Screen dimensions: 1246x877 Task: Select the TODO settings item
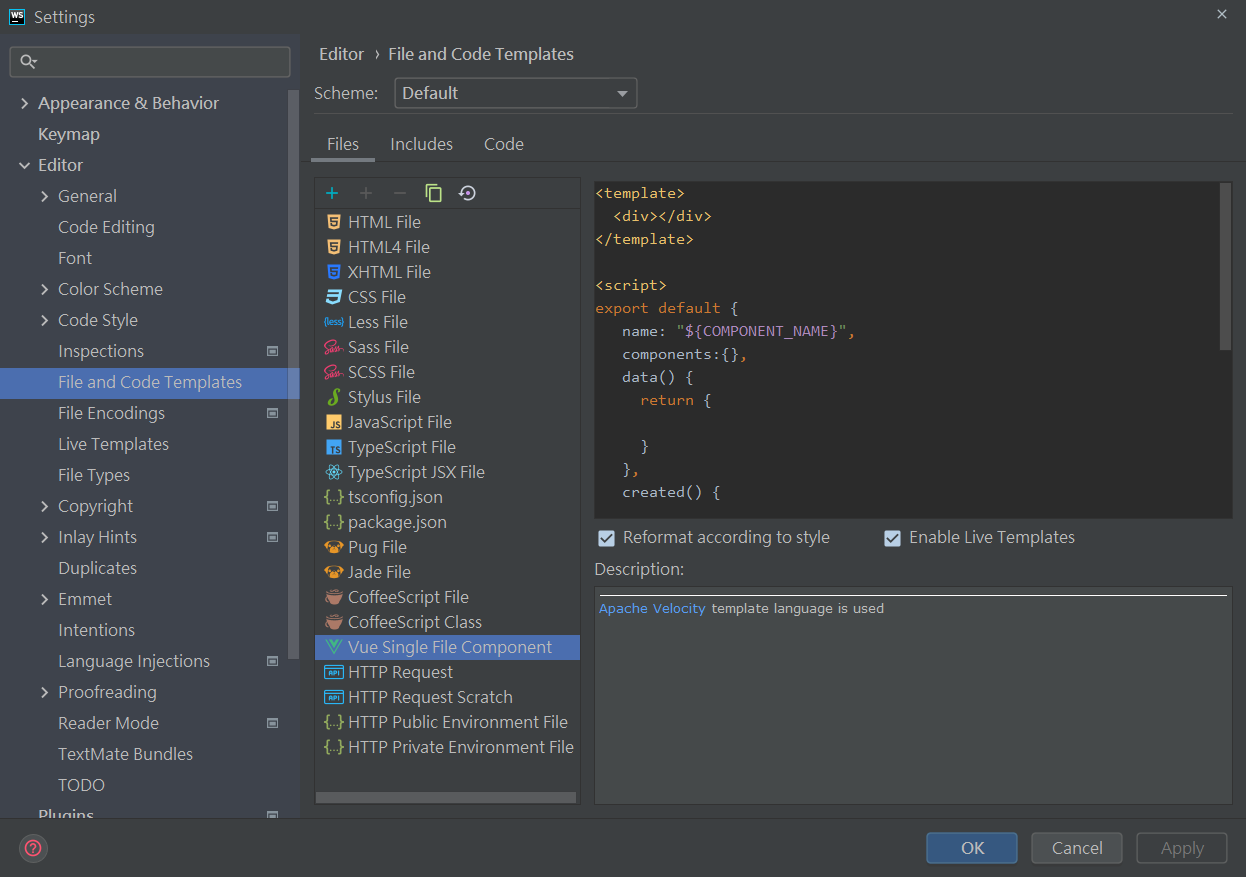[81, 785]
